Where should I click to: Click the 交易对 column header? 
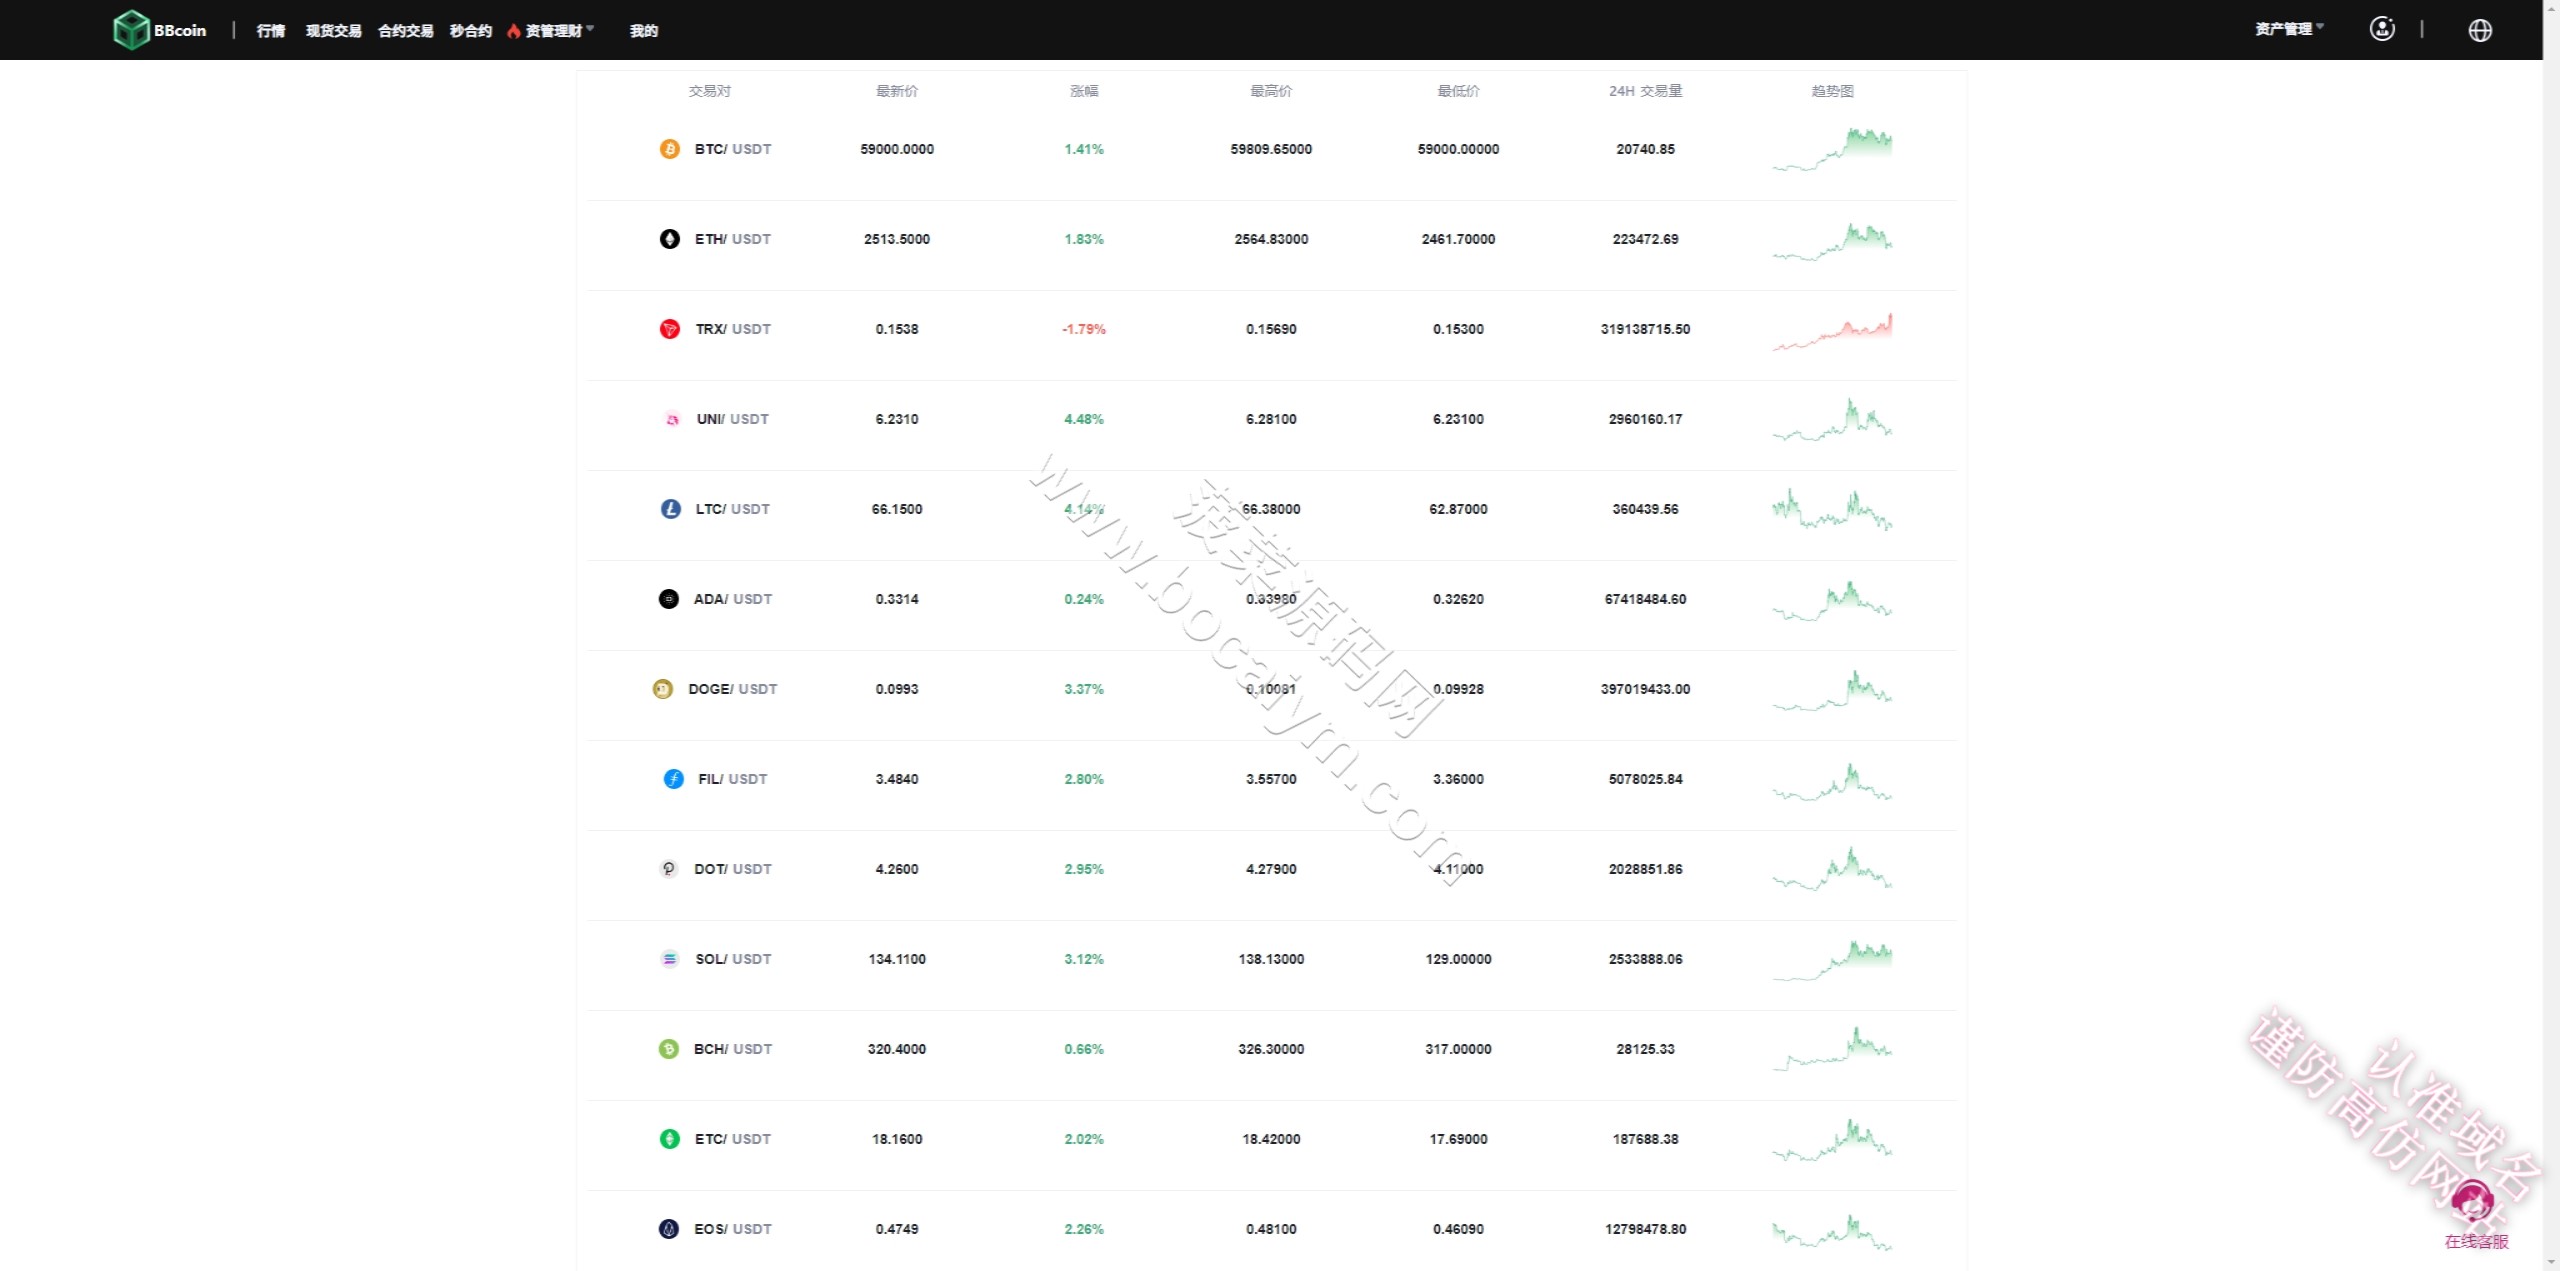pos(710,91)
